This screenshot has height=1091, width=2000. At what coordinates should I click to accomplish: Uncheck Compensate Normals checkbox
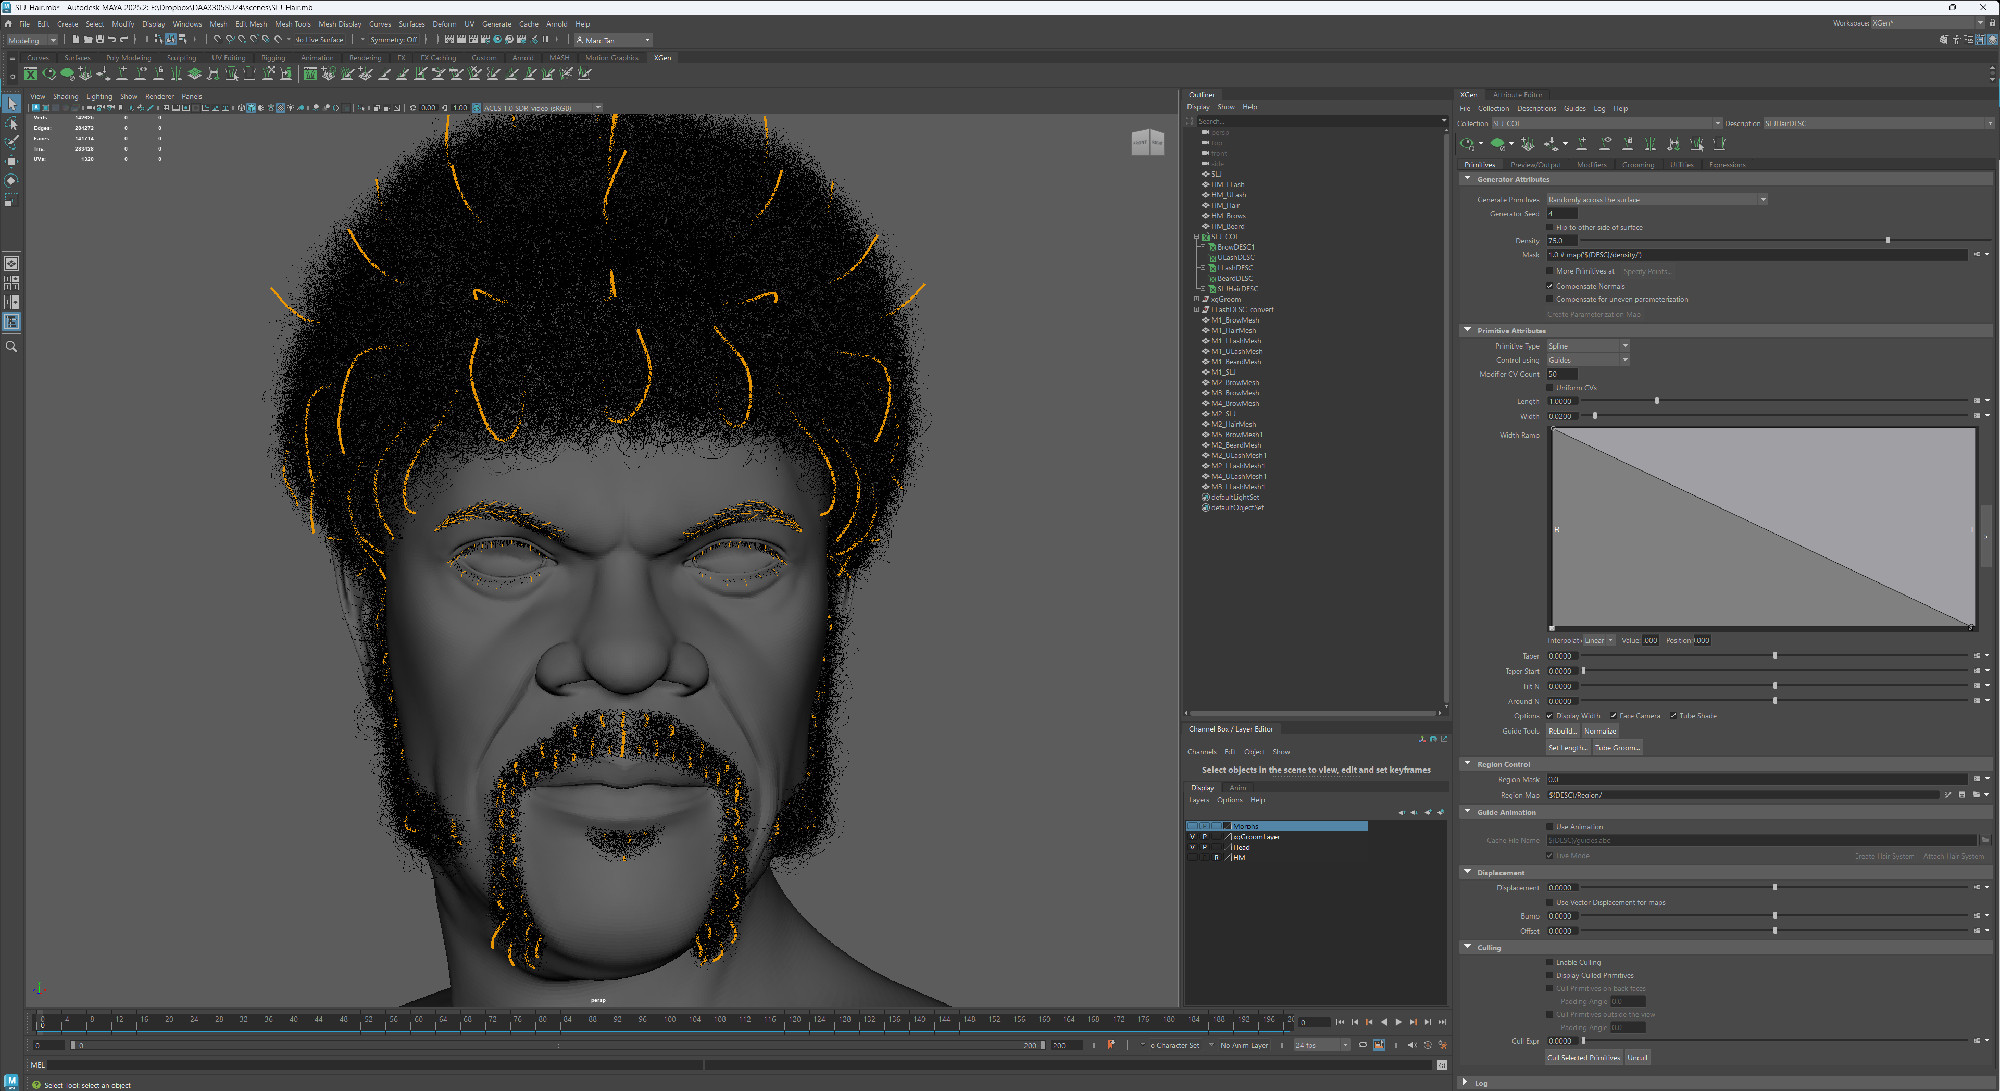pos(1550,286)
